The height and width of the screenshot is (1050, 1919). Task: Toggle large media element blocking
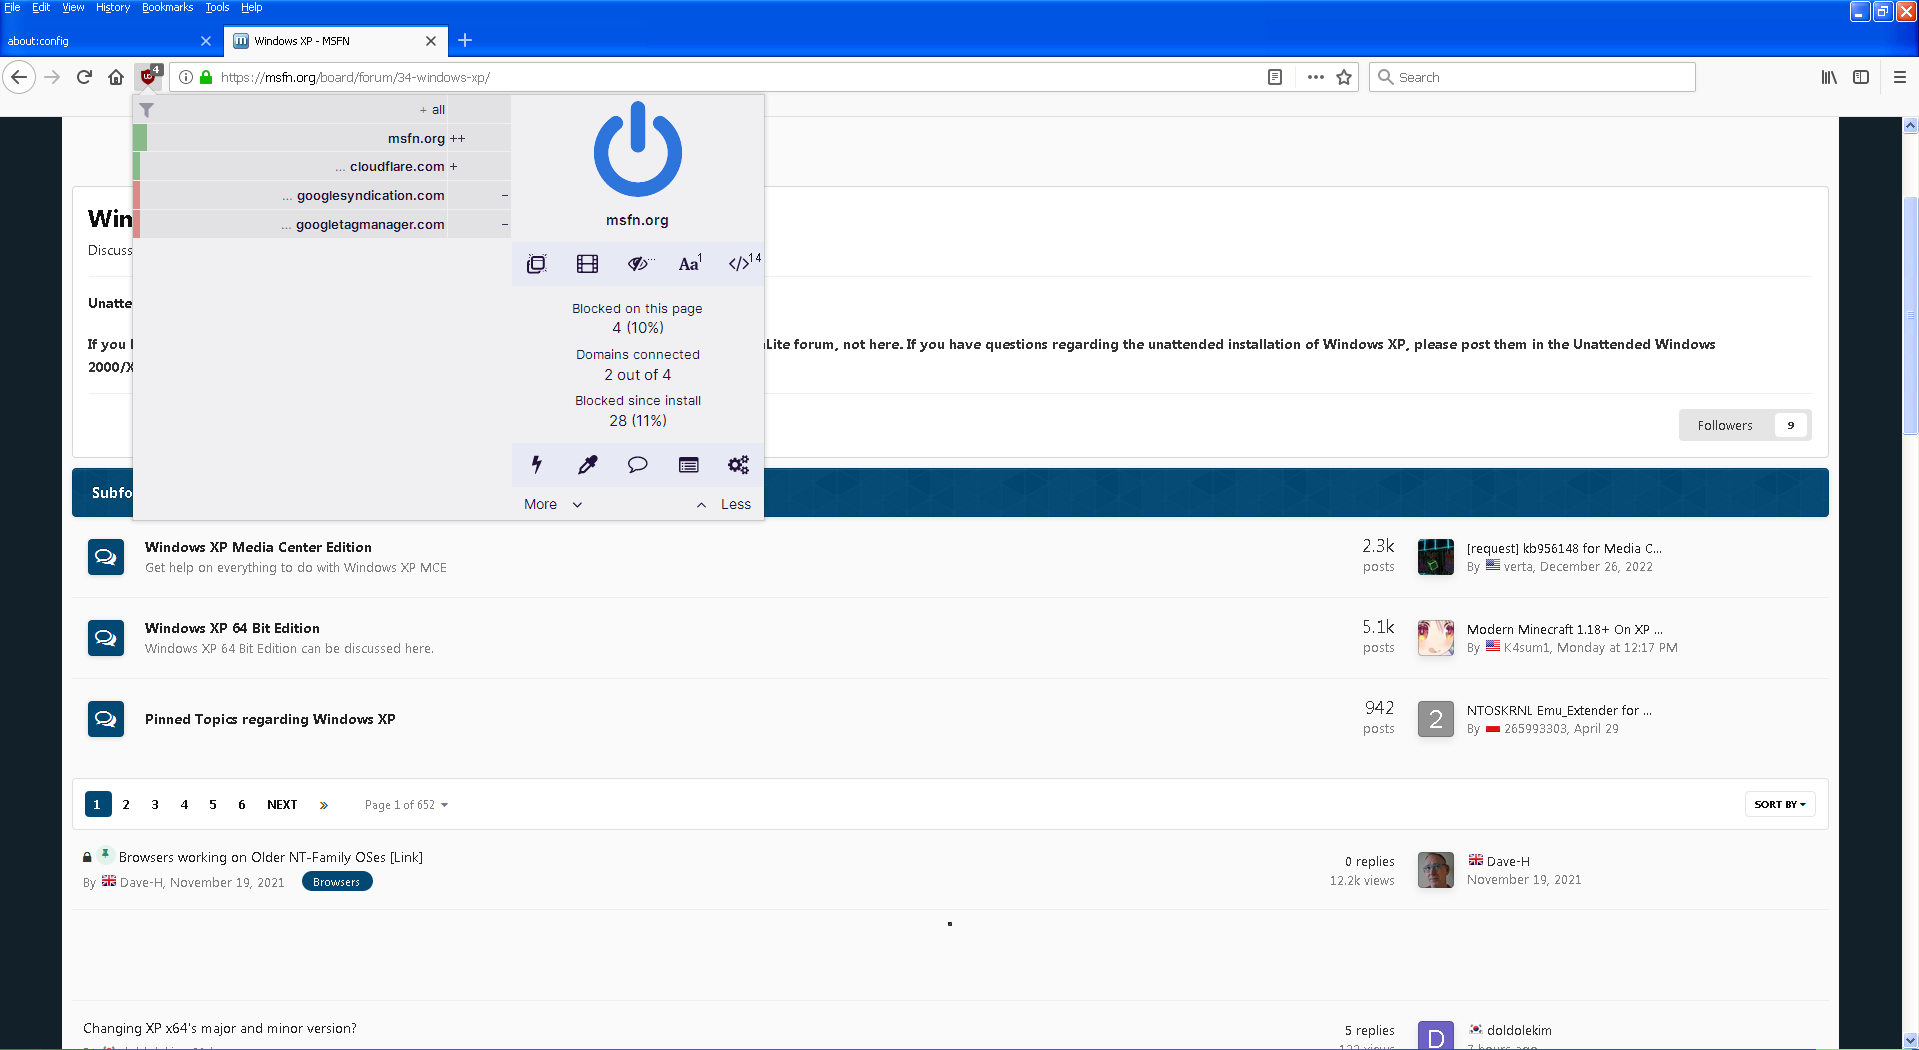coord(587,264)
